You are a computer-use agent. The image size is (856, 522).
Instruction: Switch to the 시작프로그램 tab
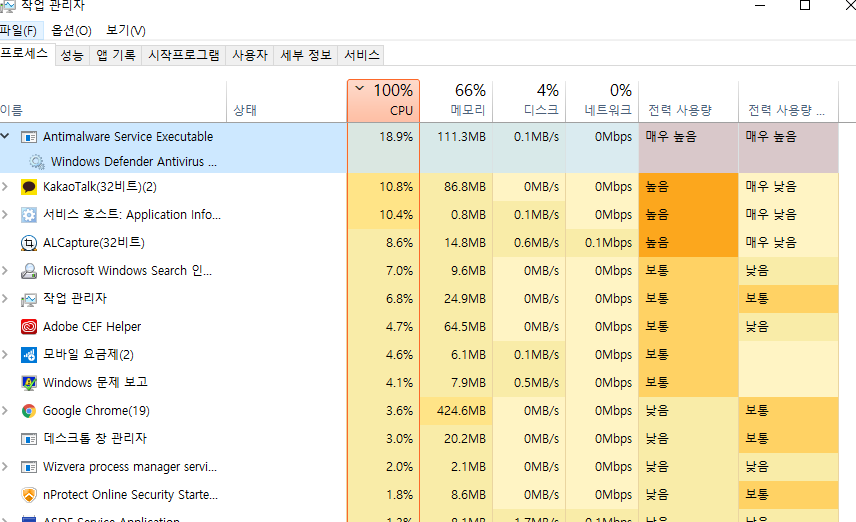coord(184,55)
